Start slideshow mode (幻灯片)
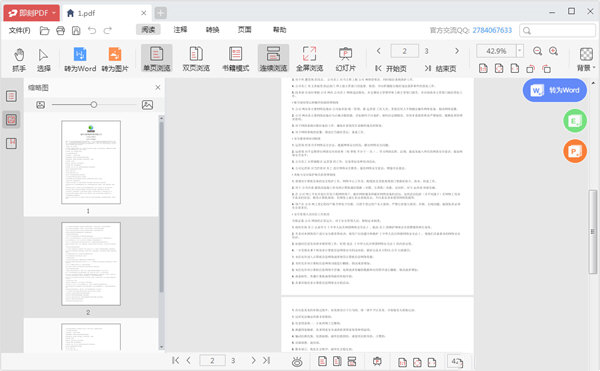The height and width of the screenshot is (371, 600). pyautogui.click(x=345, y=59)
